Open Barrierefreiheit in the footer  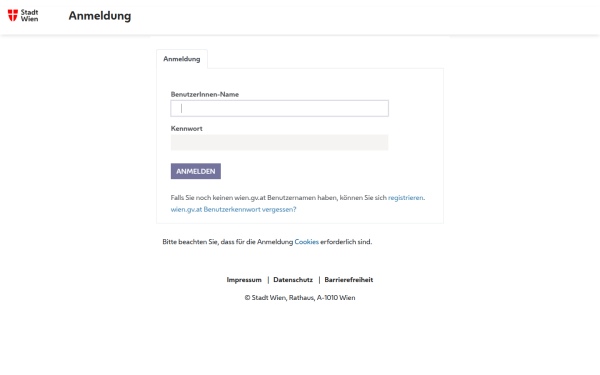349,280
